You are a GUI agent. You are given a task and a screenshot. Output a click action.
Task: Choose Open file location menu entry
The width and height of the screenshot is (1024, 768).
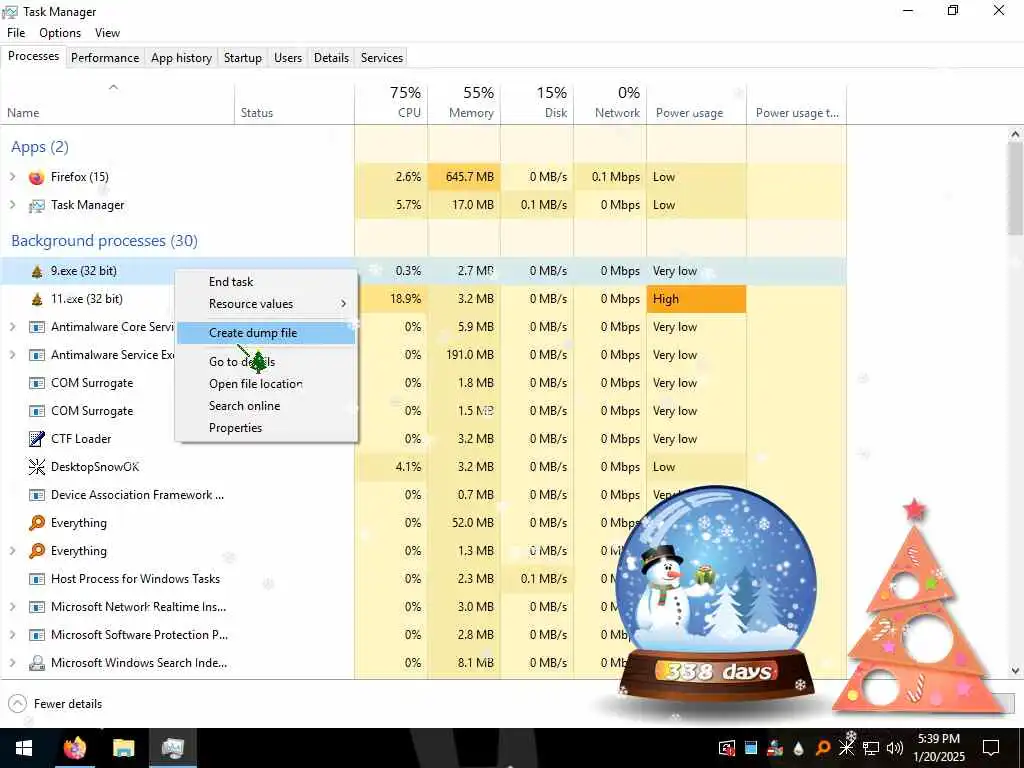tap(266, 384)
